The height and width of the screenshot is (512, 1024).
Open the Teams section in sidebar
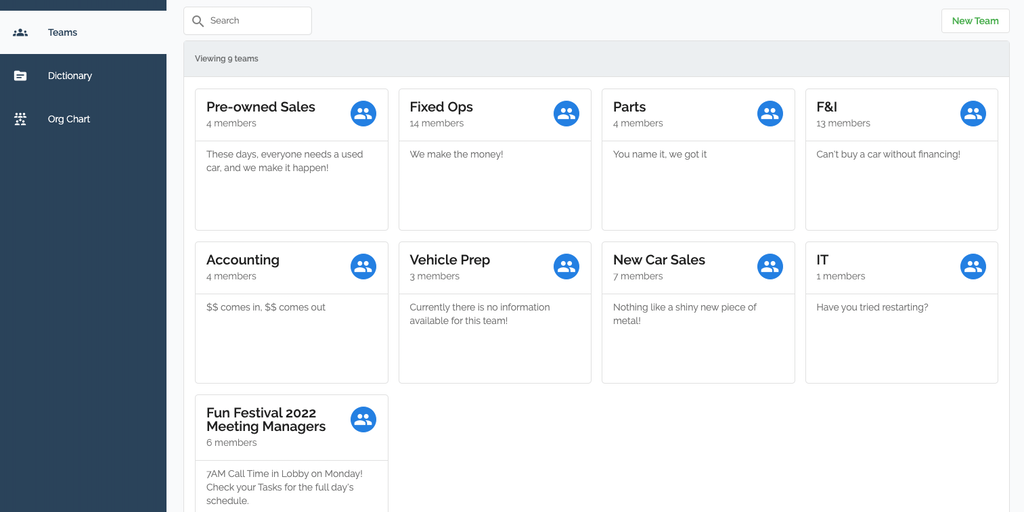(x=62, y=33)
